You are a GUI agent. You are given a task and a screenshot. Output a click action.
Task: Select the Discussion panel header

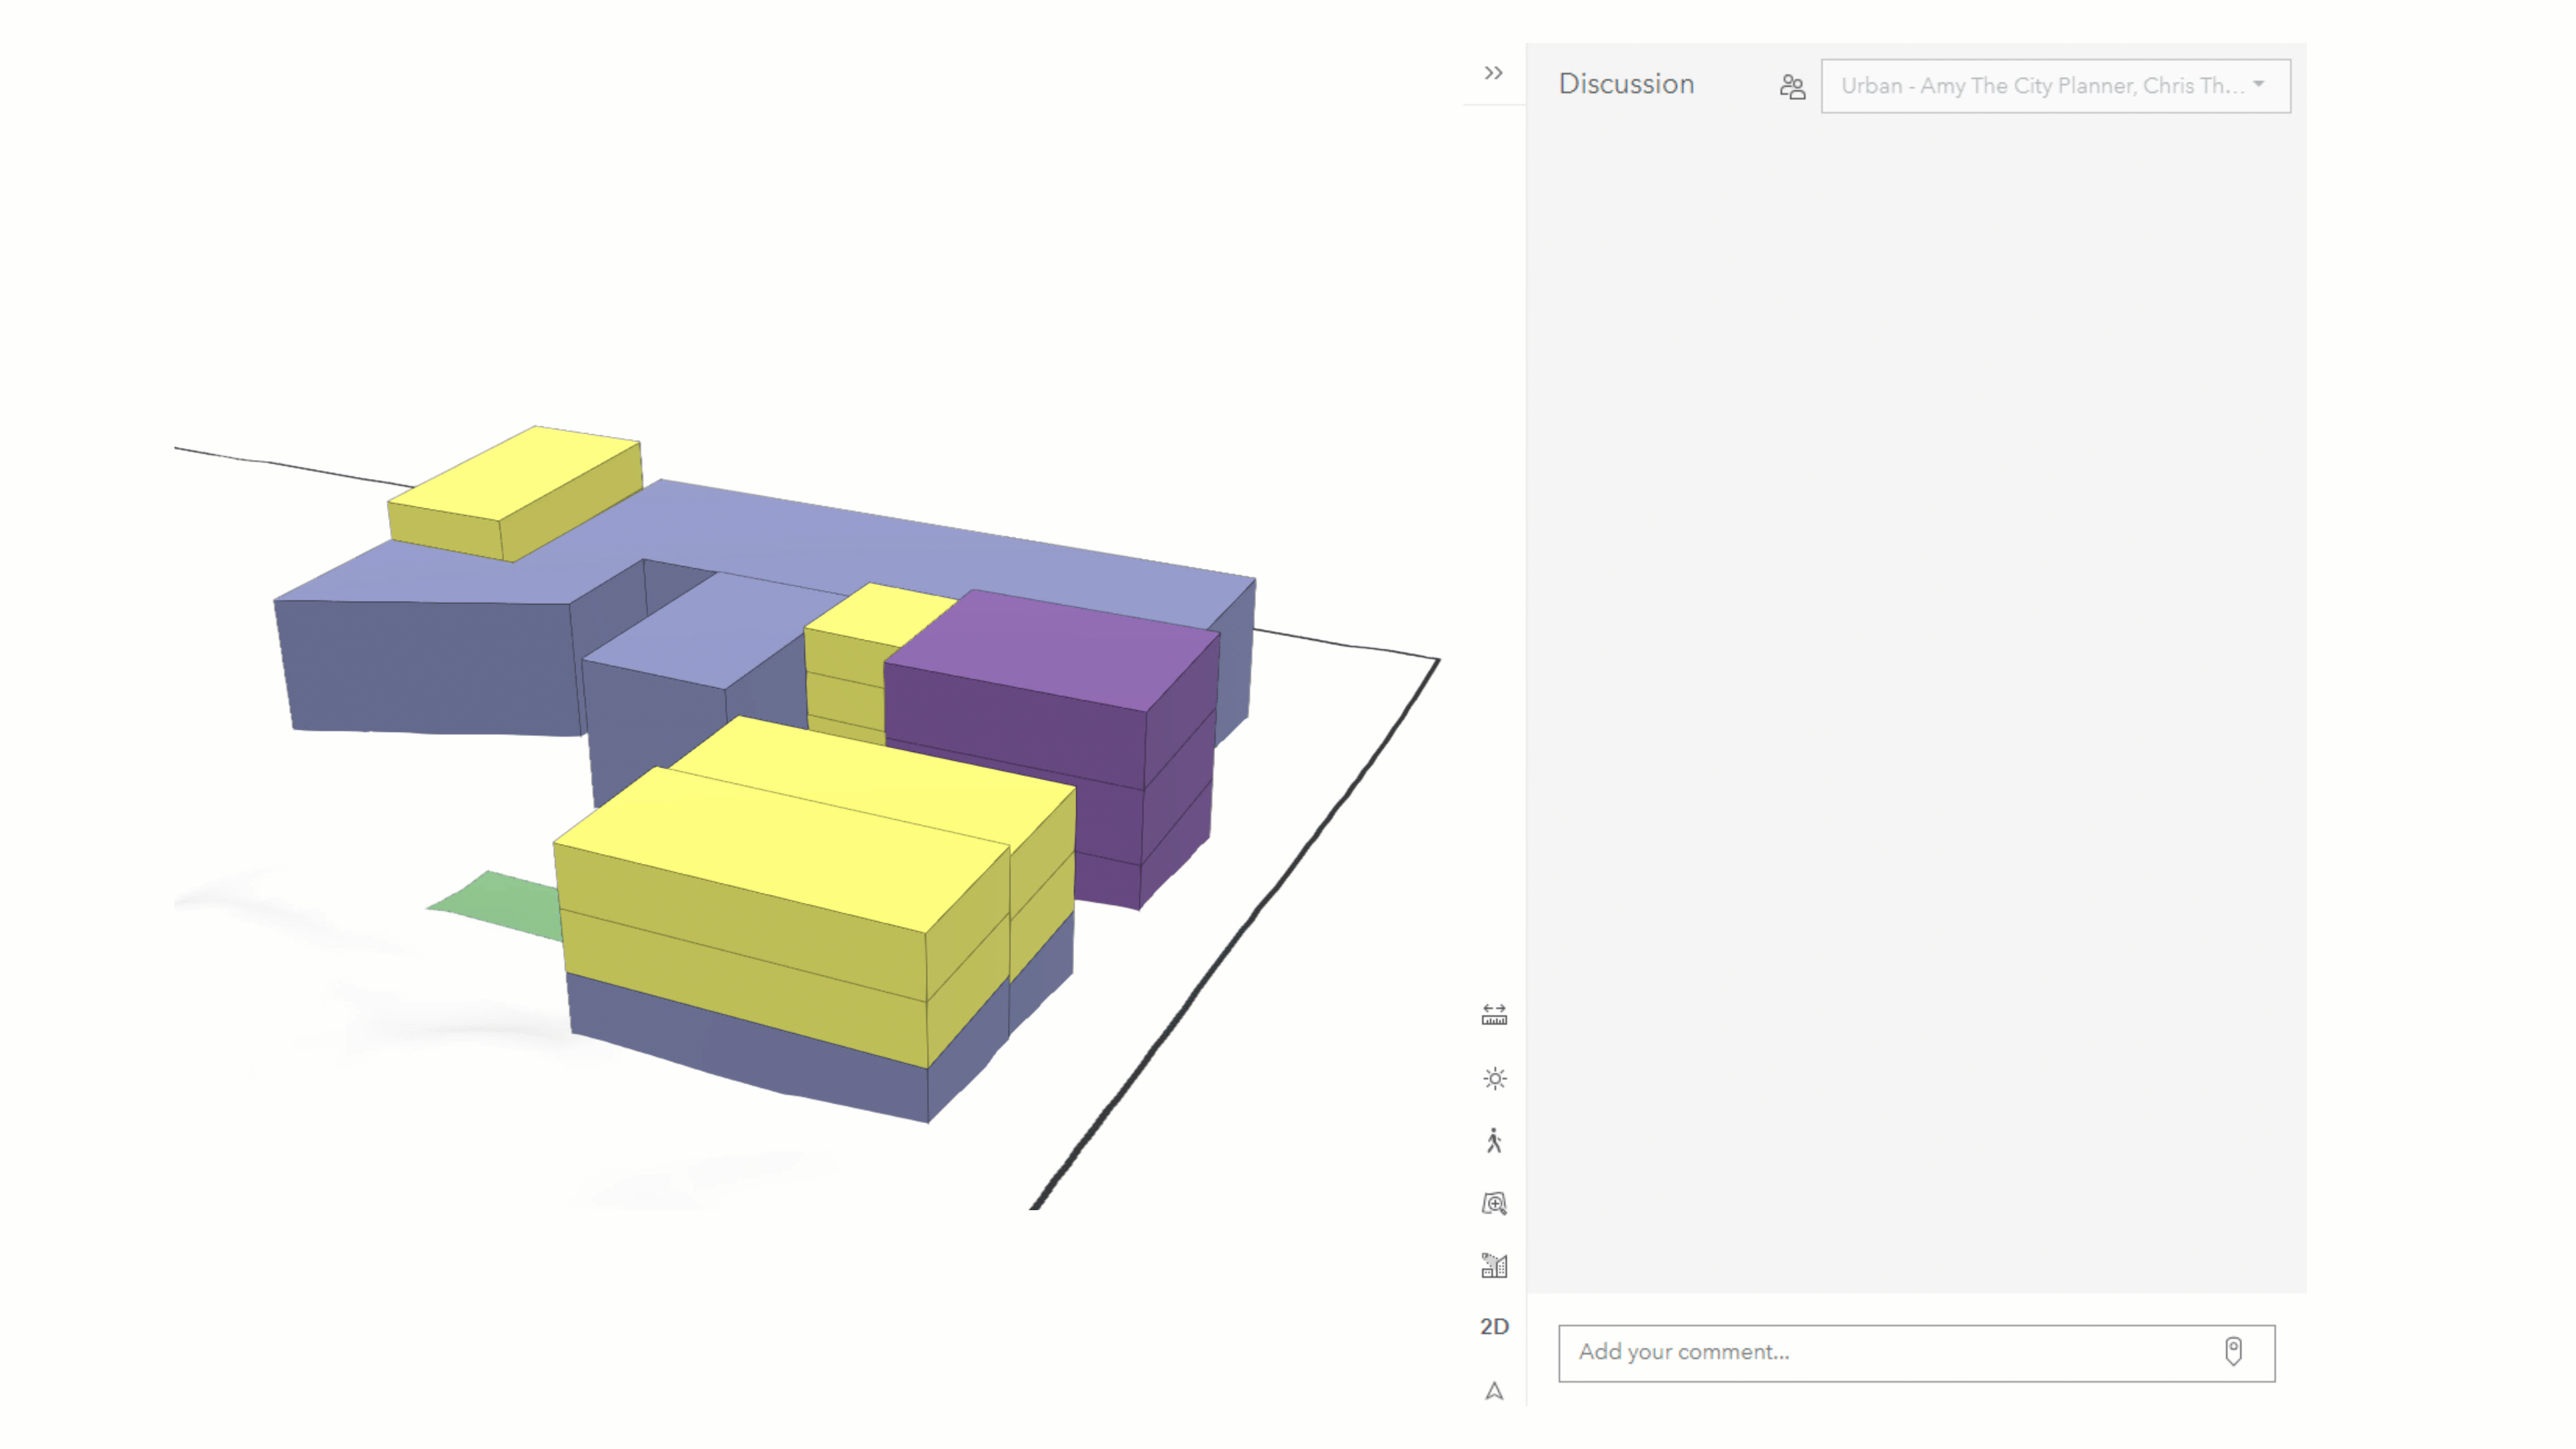point(1625,84)
